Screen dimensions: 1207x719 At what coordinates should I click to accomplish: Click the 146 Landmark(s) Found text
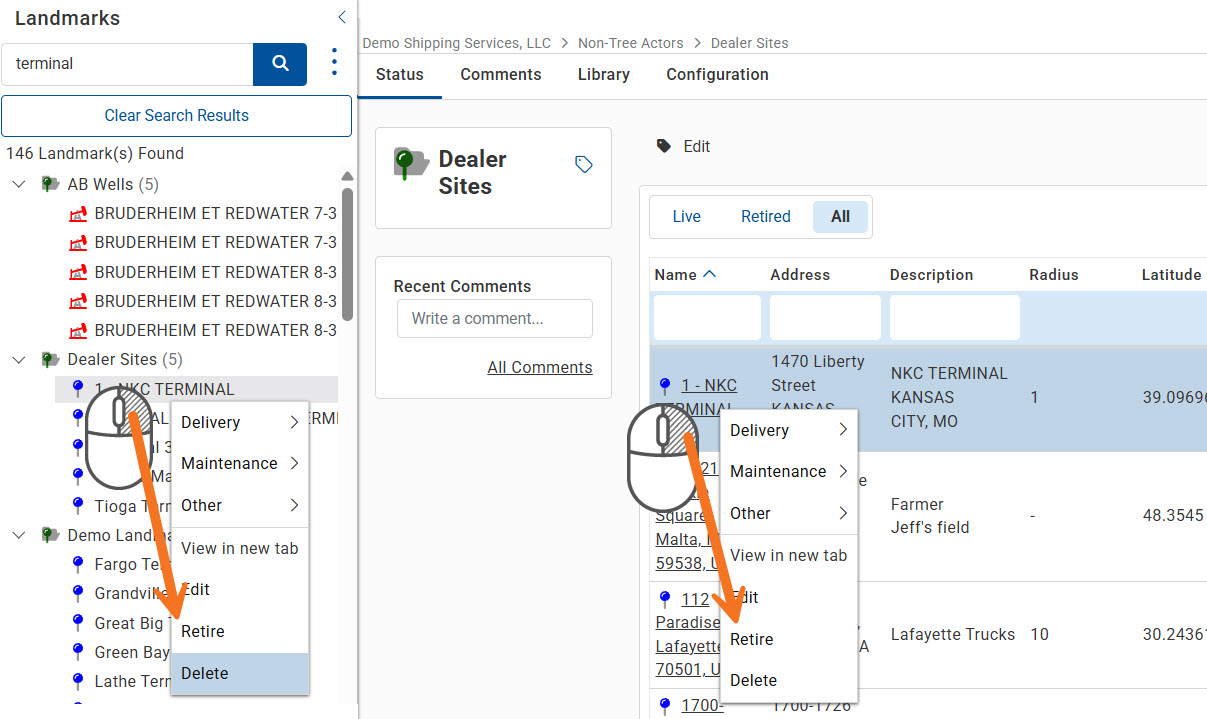[95, 153]
